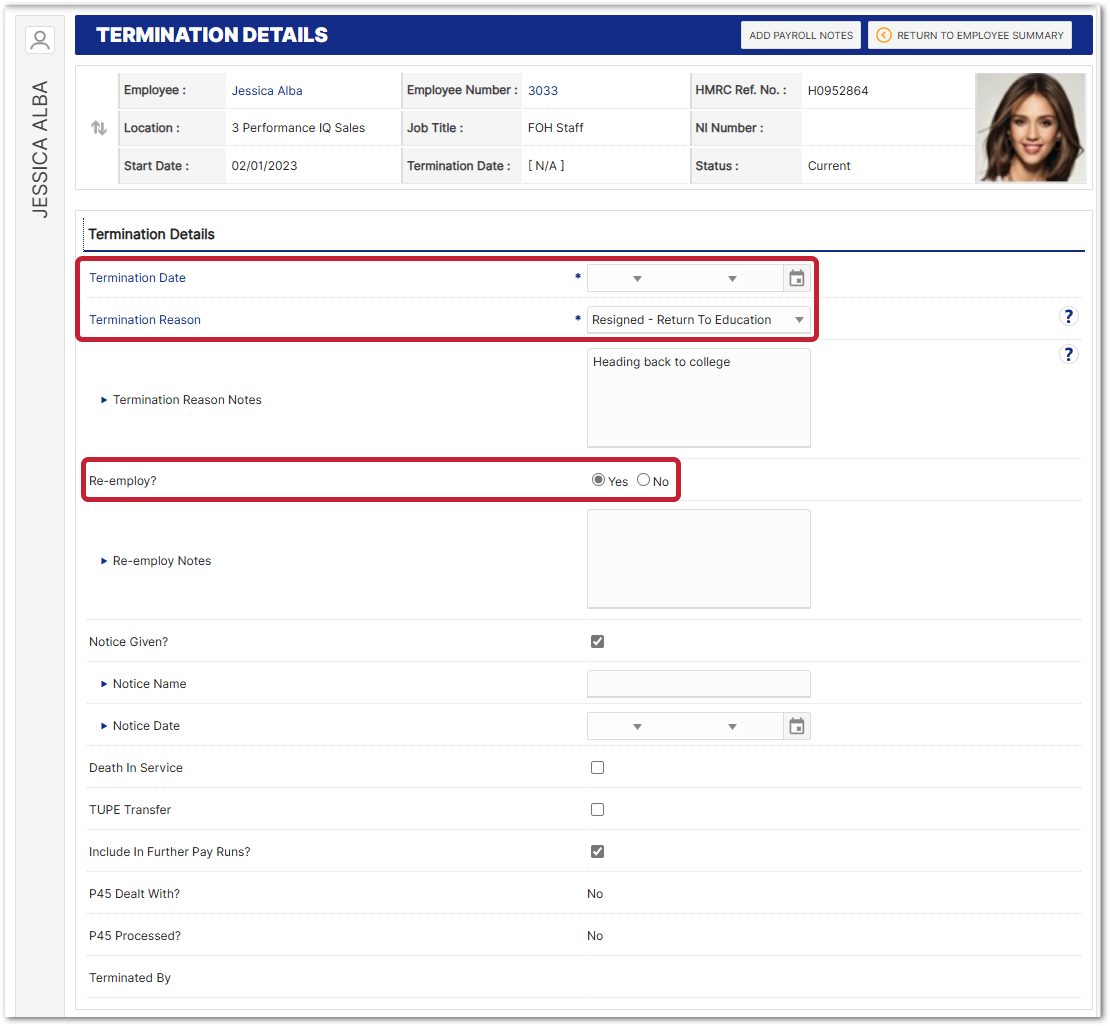Open the Termination Date calendar picker
This screenshot has width=1110, height=1026.
(797, 279)
